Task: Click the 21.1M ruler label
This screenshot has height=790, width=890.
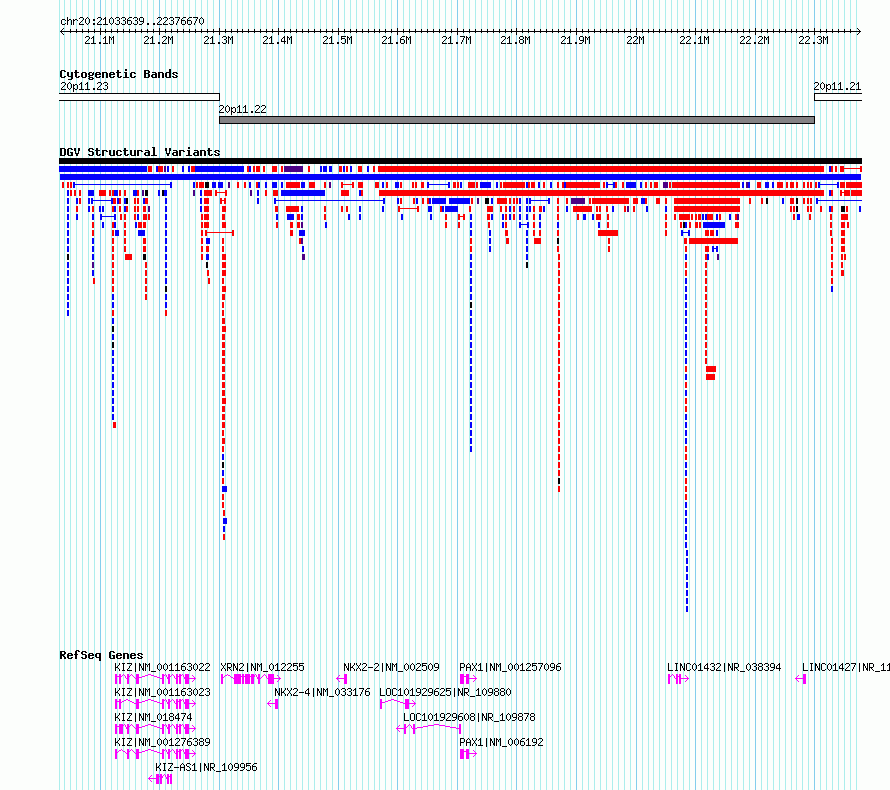Action: (x=99, y=40)
